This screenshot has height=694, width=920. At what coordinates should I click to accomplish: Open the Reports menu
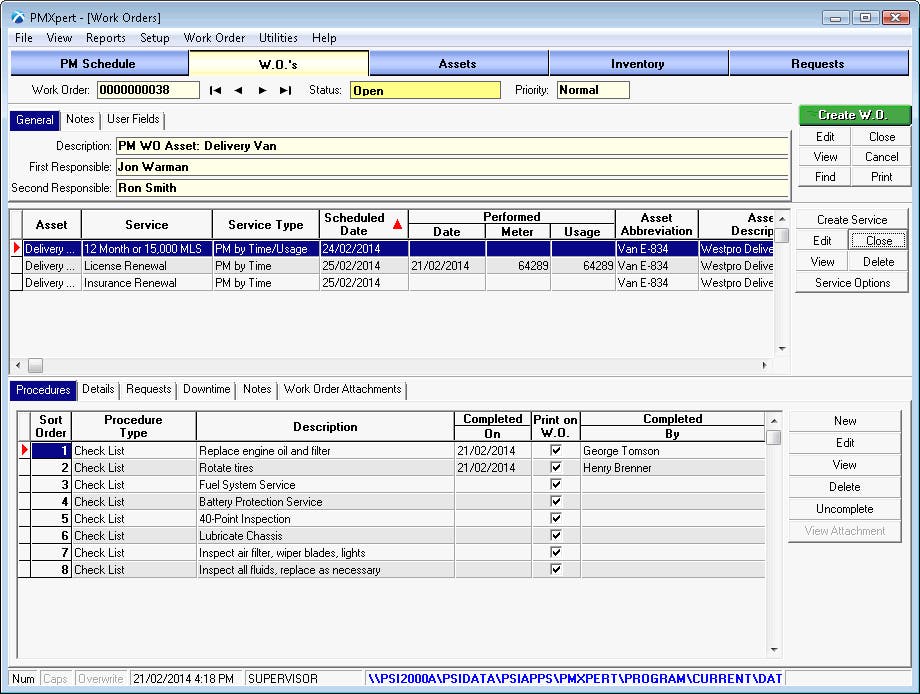pos(106,38)
